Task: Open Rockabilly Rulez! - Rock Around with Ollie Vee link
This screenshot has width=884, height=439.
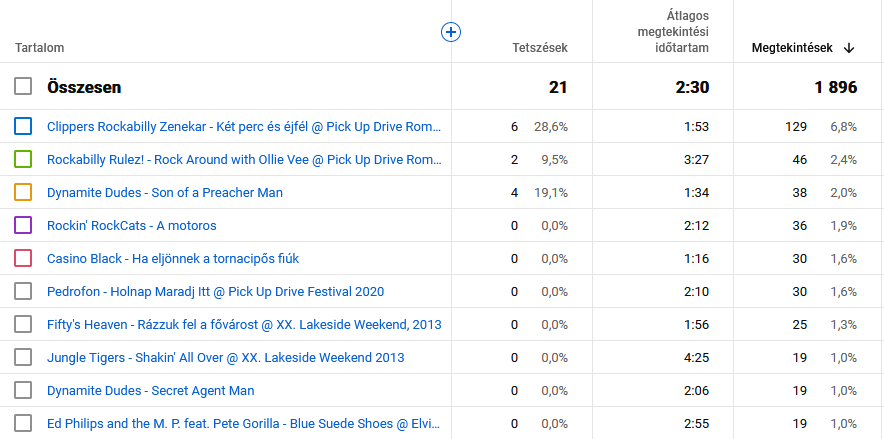Action: point(244,159)
